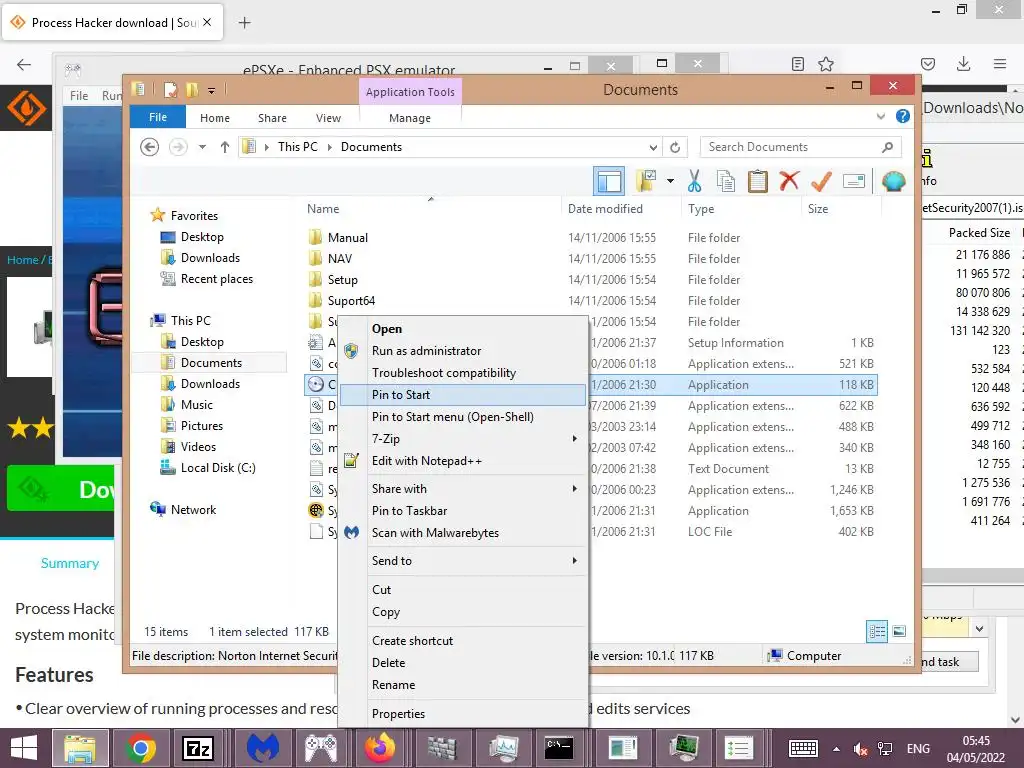
Task: Click the Copy icon in Explorer toolbar
Action: (726, 181)
